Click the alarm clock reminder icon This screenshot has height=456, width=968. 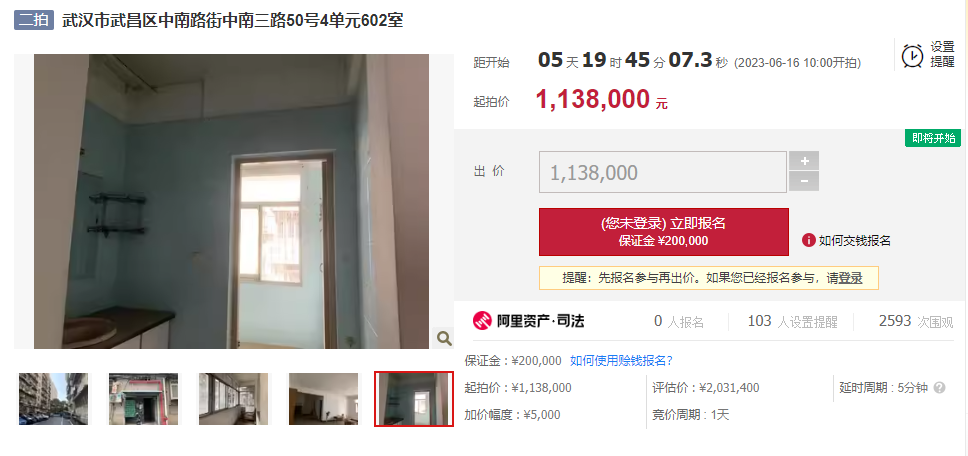pos(912,56)
